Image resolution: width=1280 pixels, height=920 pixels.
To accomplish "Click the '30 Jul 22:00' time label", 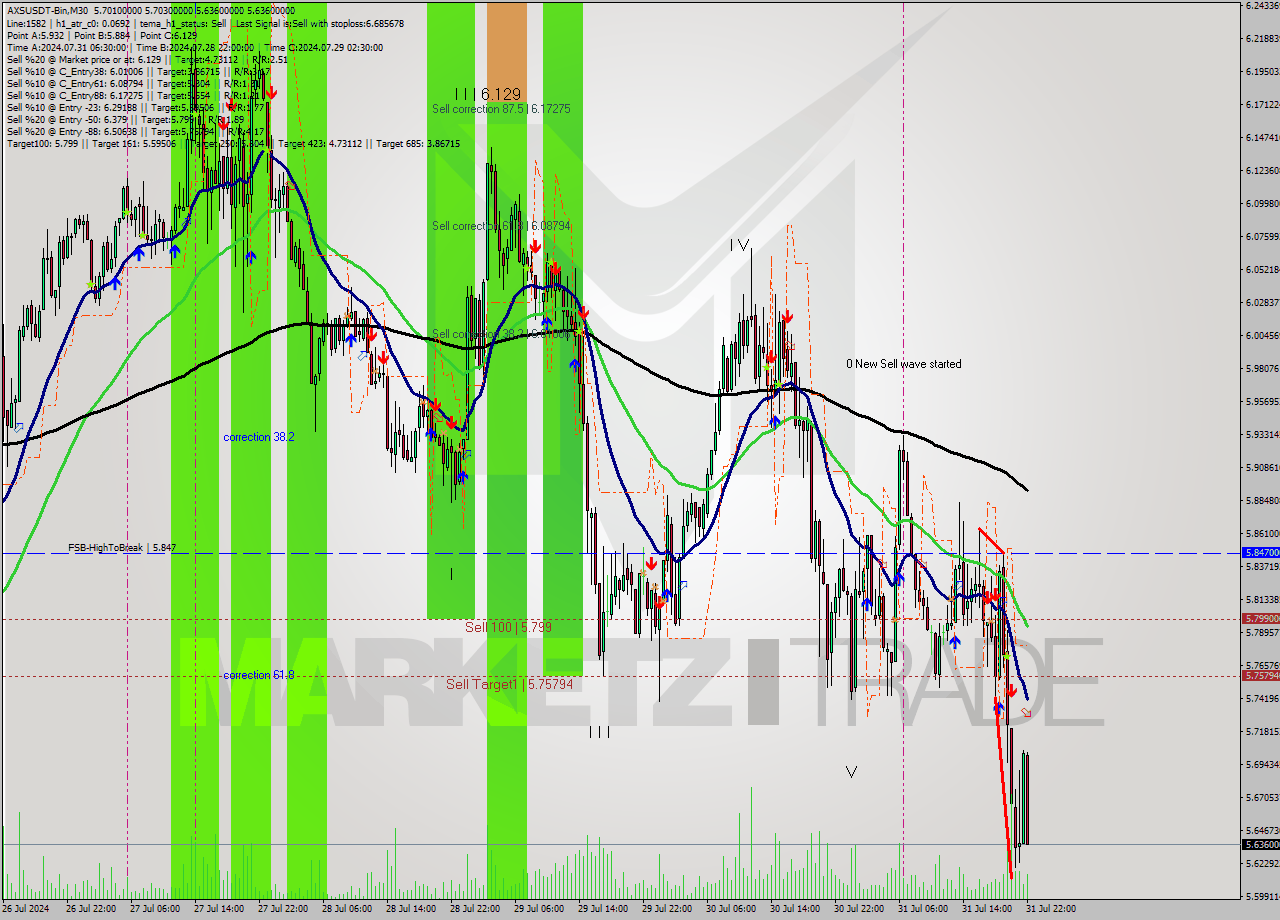I will [858, 909].
